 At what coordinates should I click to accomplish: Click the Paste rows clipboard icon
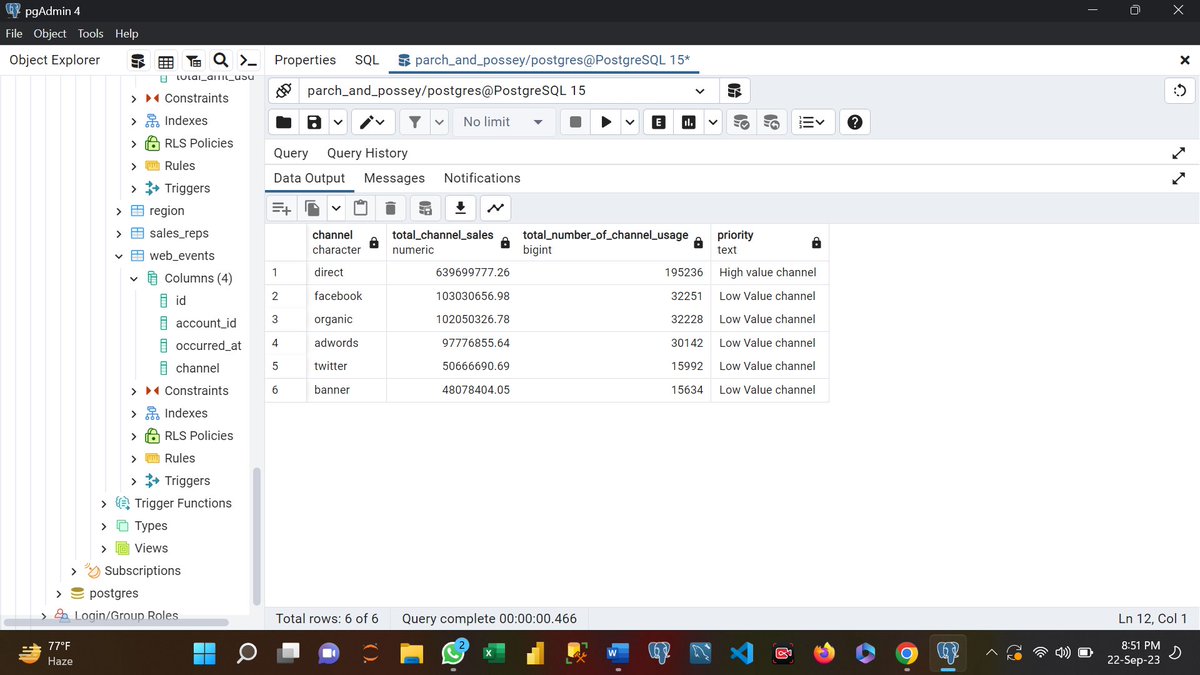360,208
